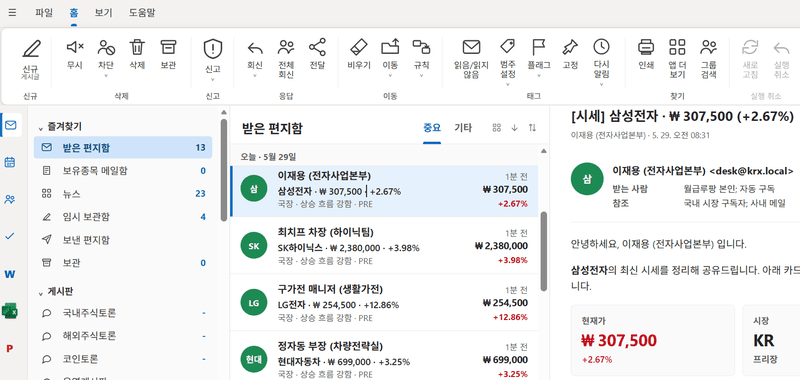This screenshot has width=800, height=380.
Task: Open the 규칙 dropdown arrow
Action: coord(421,75)
